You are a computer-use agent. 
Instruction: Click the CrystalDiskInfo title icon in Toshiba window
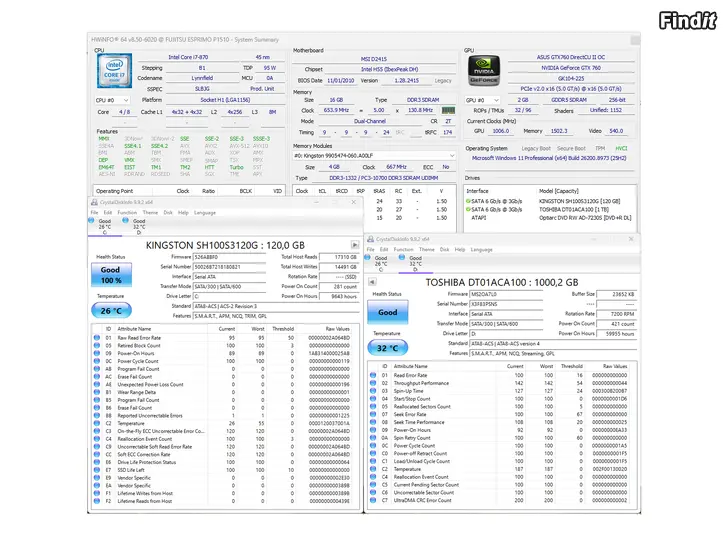[370, 239]
